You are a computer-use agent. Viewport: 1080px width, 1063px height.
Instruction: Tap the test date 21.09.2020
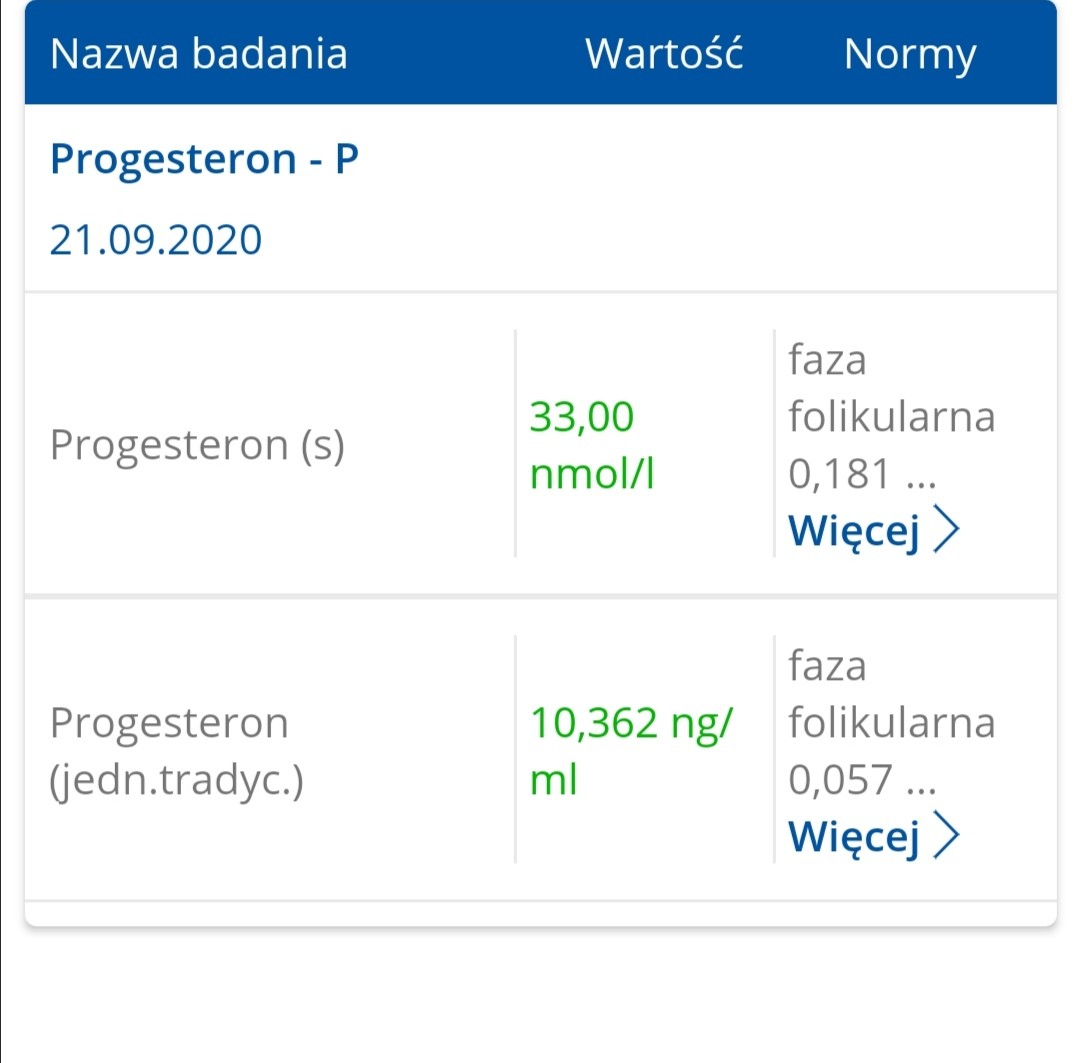(156, 240)
